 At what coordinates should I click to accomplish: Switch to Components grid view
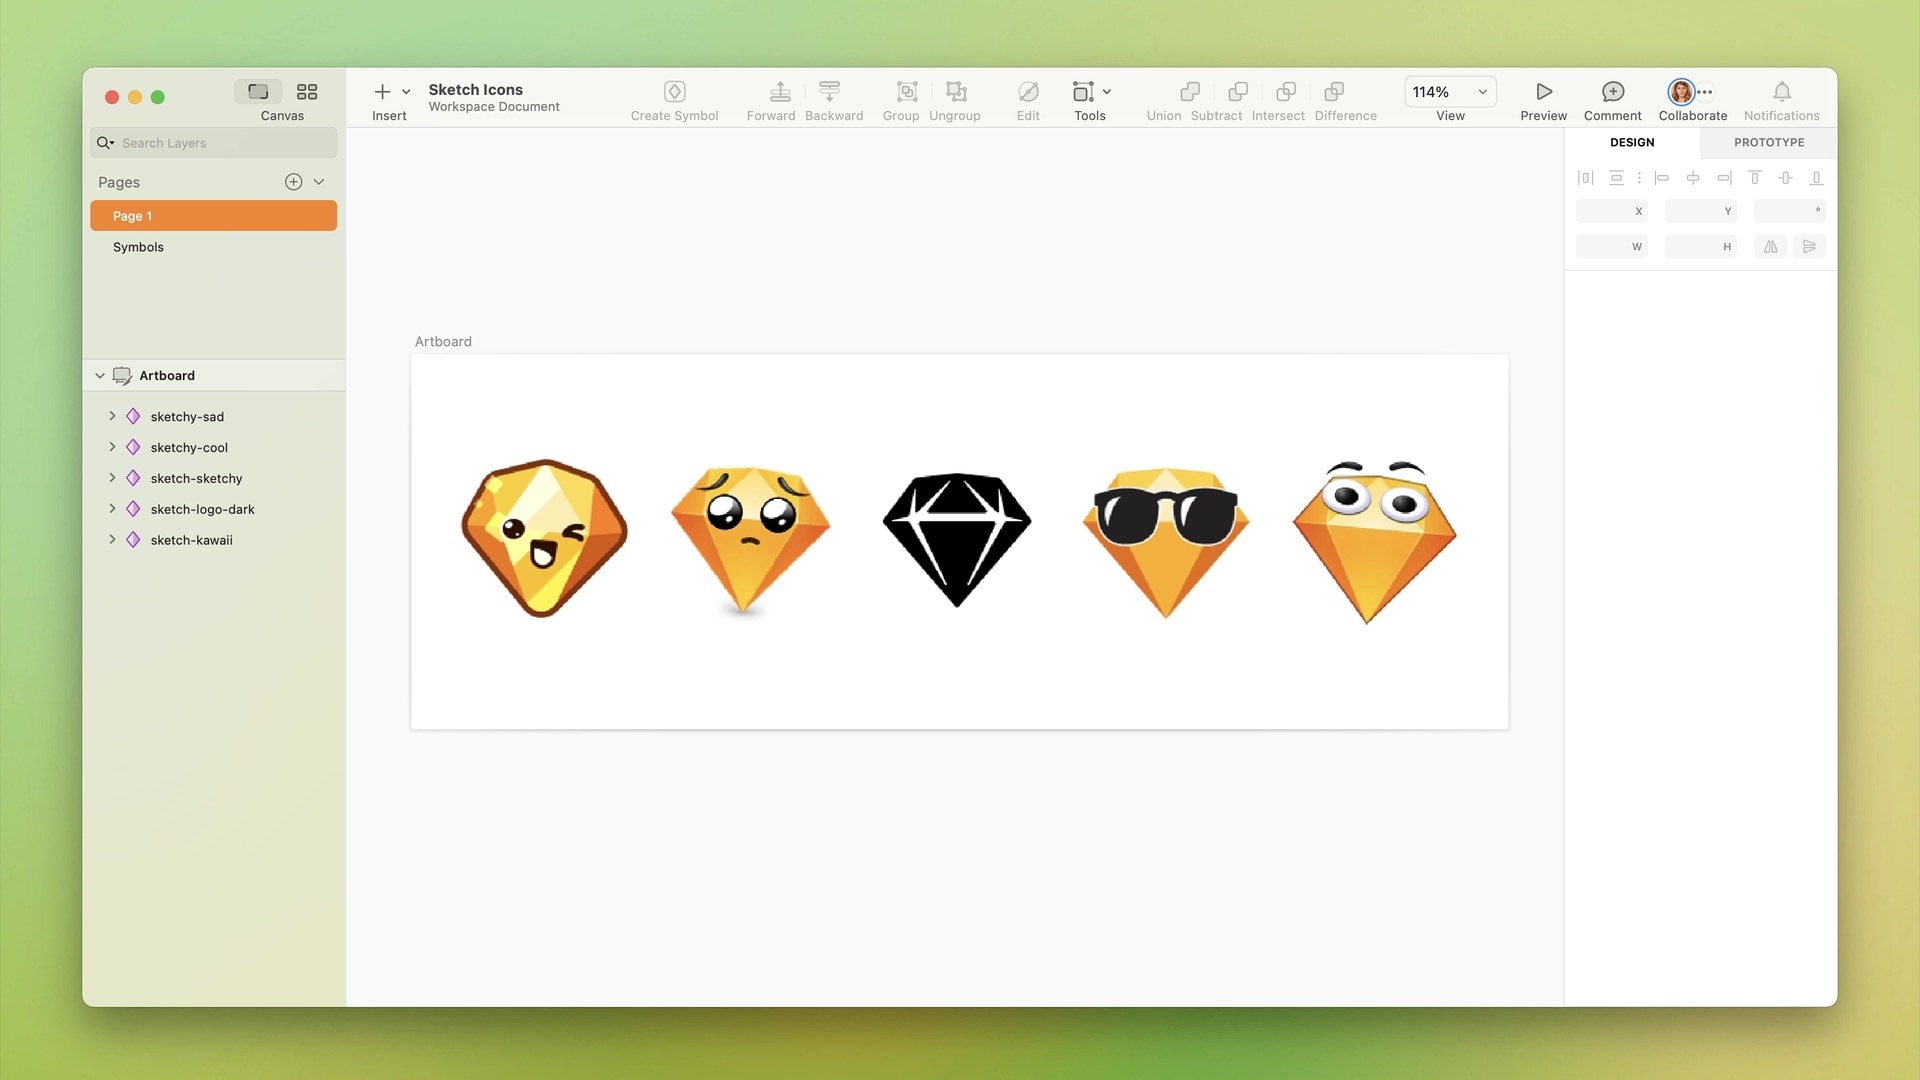[307, 92]
